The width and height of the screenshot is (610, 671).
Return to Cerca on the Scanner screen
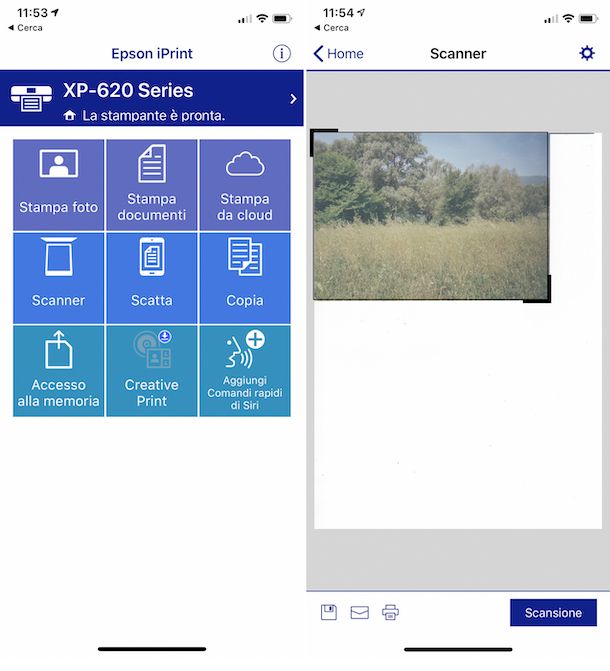[x=331, y=28]
